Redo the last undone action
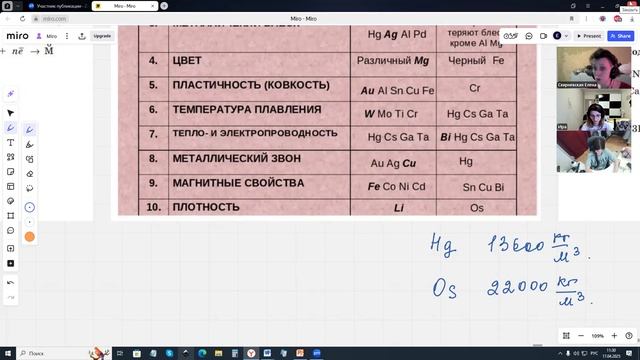640x360 pixels. (x=11, y=297)
